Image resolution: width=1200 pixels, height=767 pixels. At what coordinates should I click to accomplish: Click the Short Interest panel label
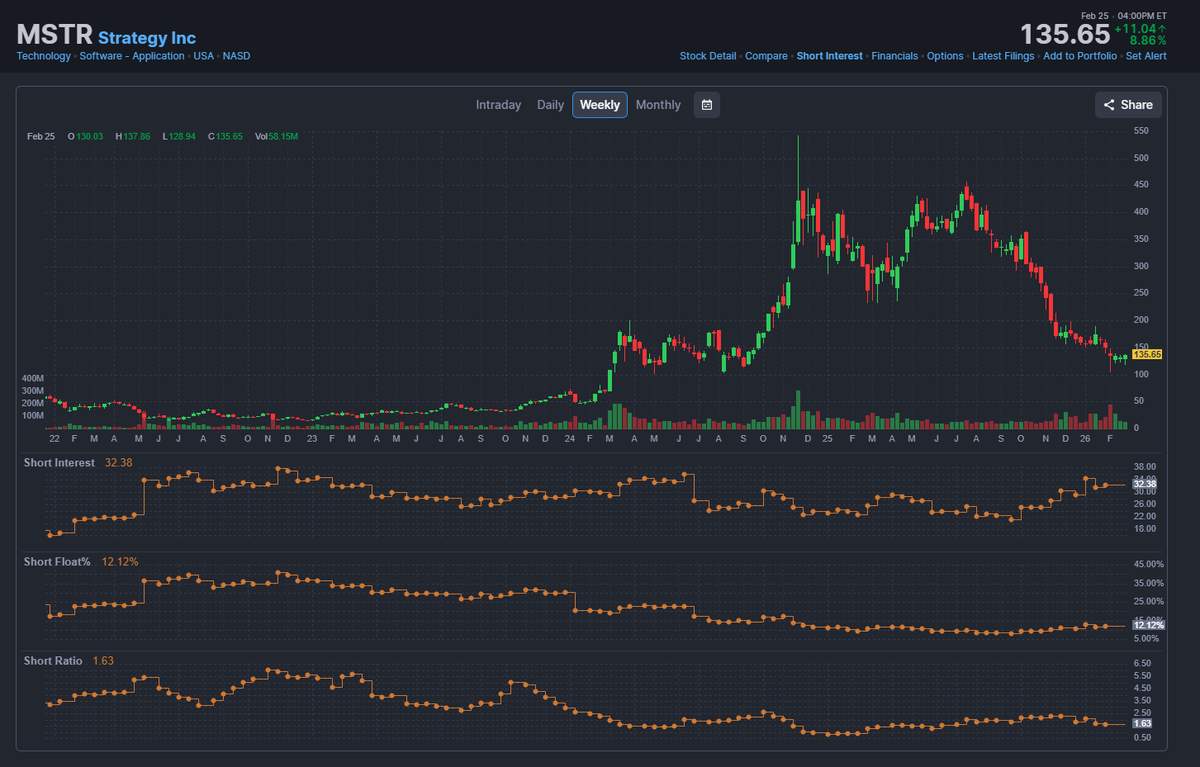pos(59,463)
